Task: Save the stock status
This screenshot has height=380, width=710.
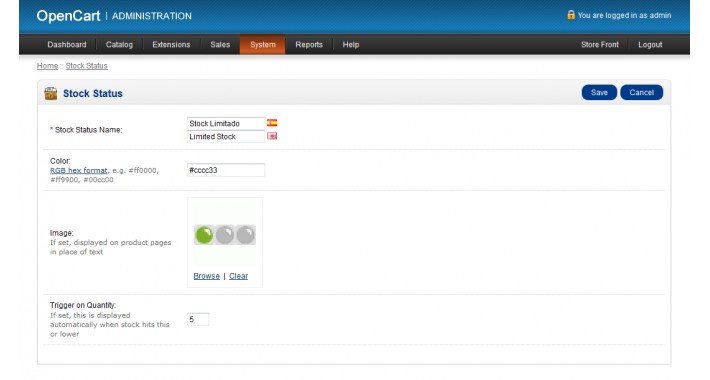Action: (599, 92)
